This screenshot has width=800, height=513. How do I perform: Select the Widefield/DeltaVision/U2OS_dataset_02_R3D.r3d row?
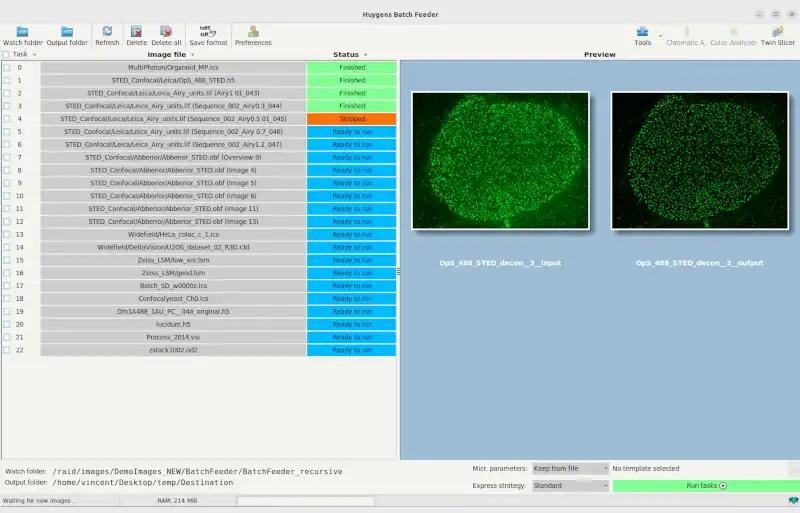click(x=173, y=247)
